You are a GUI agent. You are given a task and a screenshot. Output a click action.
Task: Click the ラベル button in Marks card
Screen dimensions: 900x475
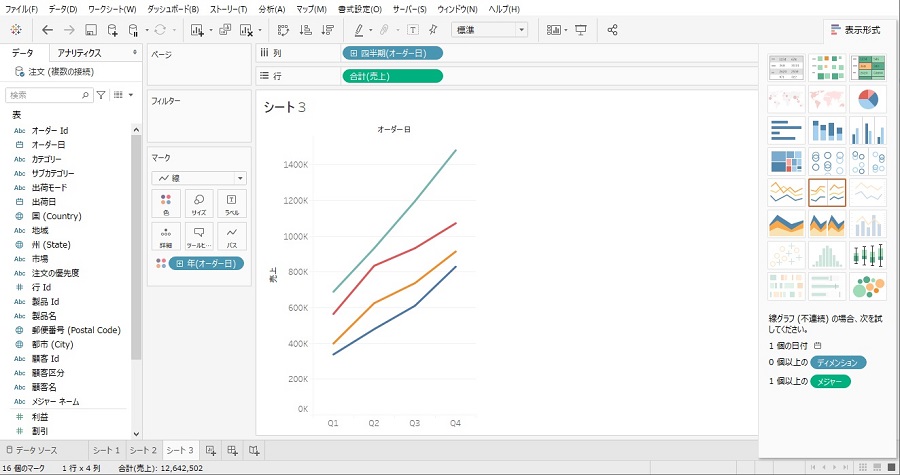click(232, 204)
